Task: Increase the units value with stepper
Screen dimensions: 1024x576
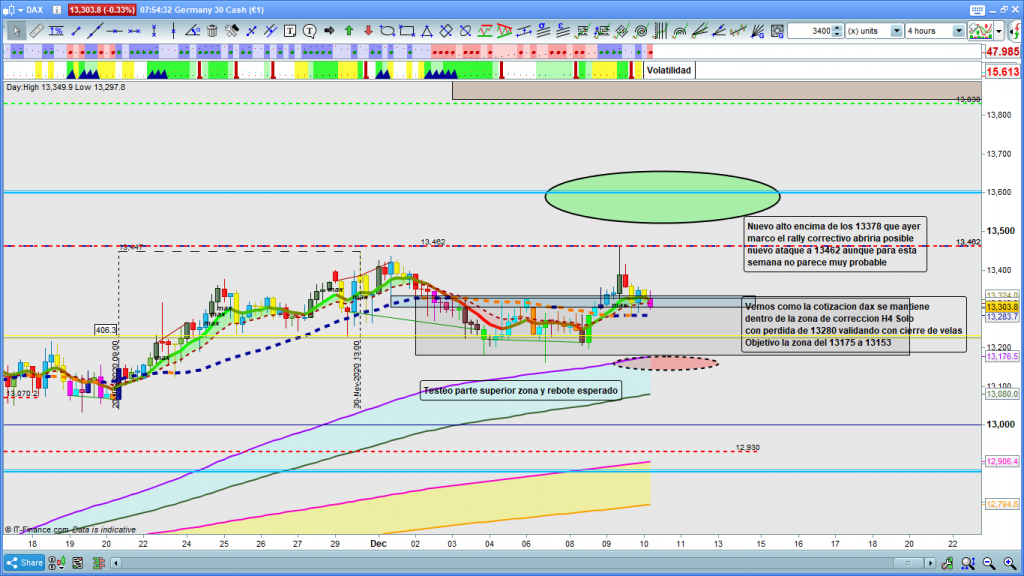Action: (x=838, y=28)
